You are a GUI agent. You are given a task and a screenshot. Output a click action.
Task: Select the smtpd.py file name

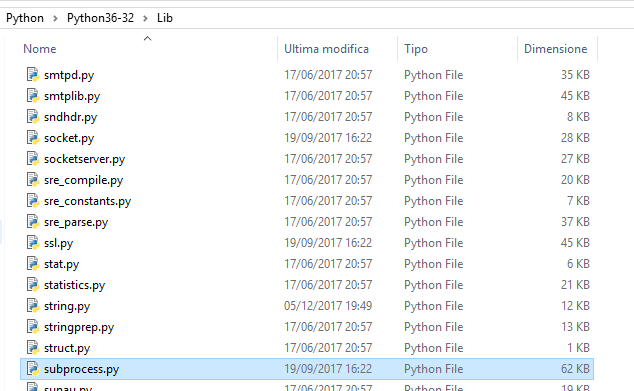tap(69, 75)
